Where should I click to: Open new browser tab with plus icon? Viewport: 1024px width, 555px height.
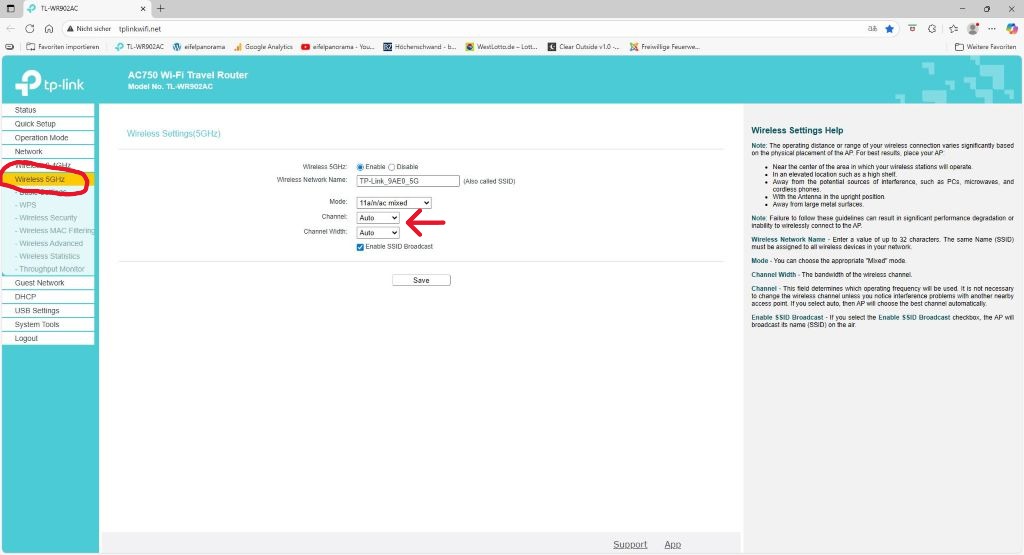pos(161,8)
